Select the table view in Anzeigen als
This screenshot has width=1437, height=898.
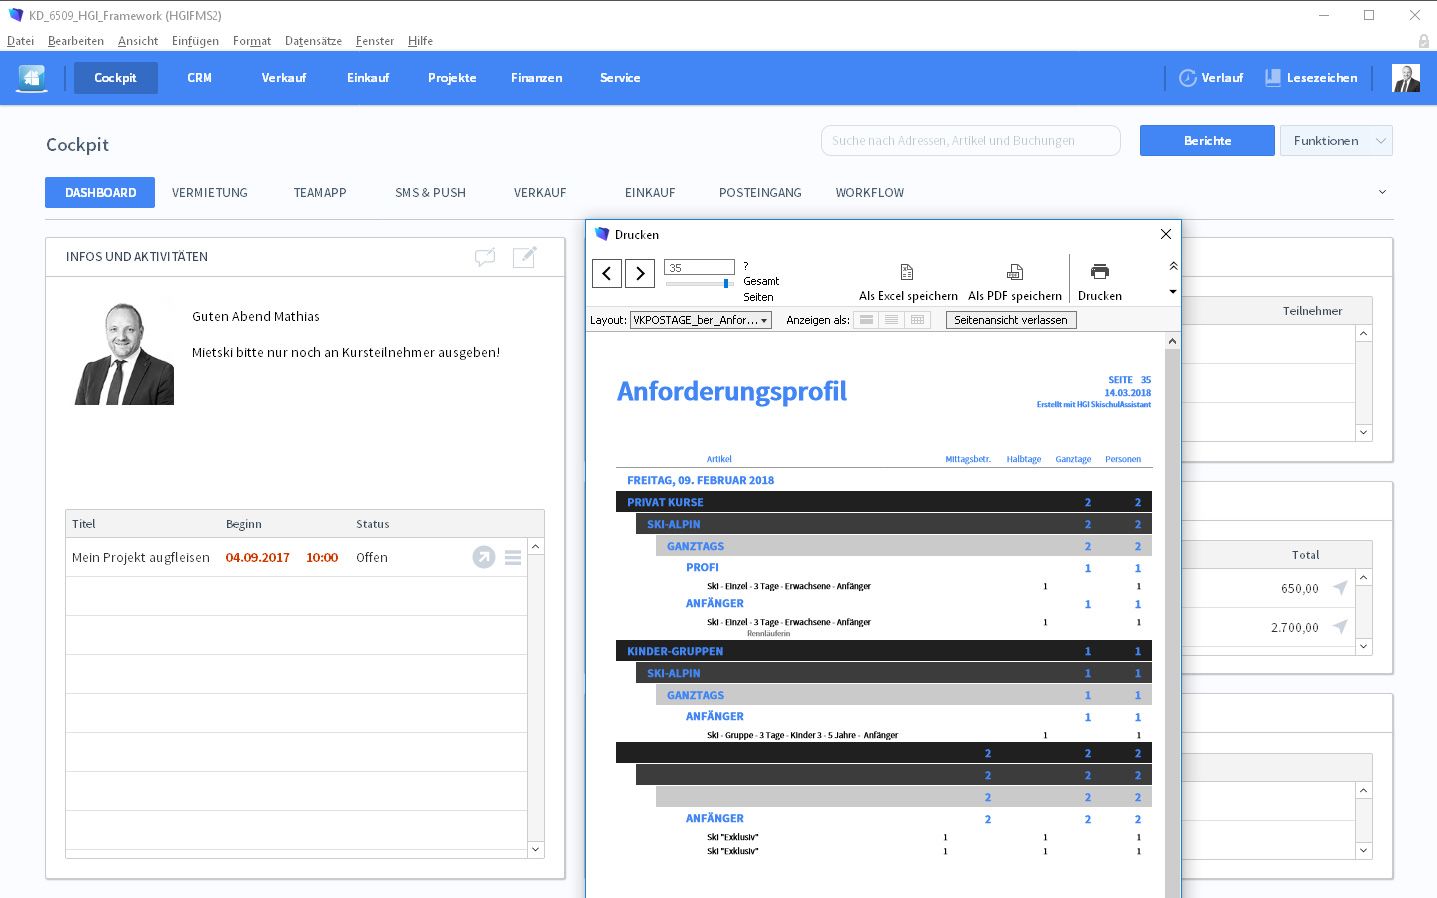point(917,320)
